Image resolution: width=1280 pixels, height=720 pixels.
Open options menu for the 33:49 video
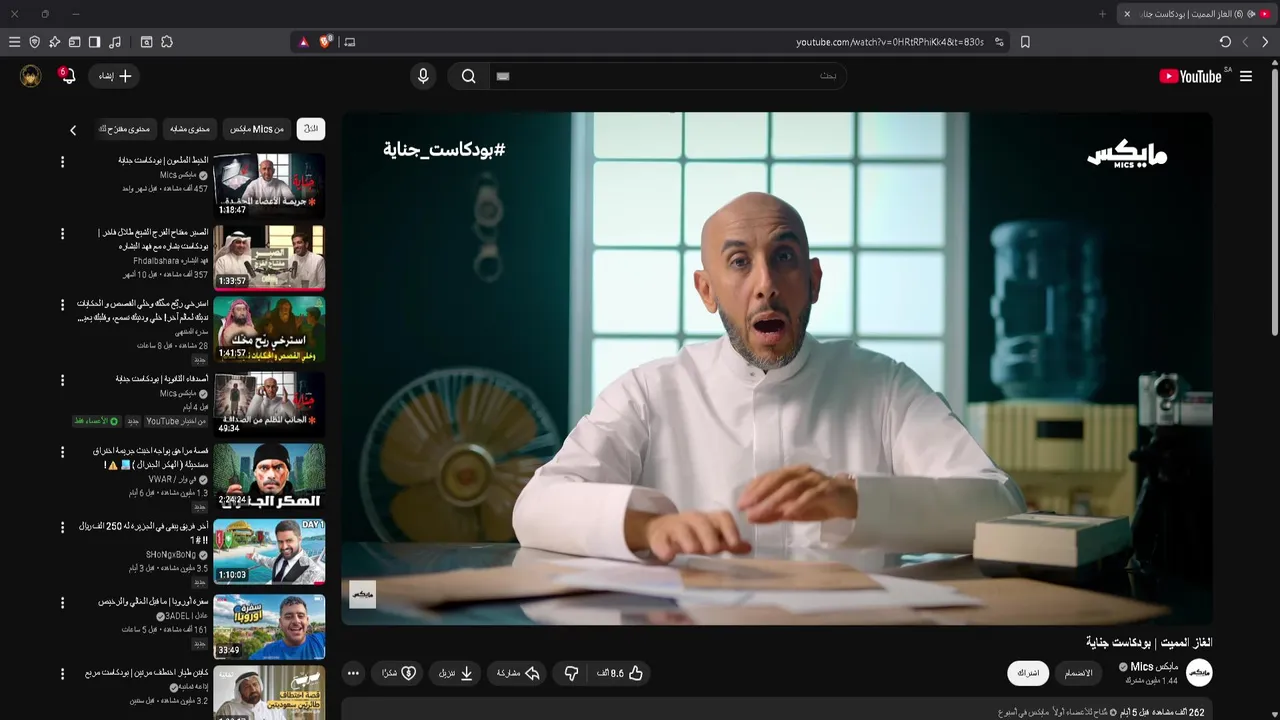click(x=62, y=603)
